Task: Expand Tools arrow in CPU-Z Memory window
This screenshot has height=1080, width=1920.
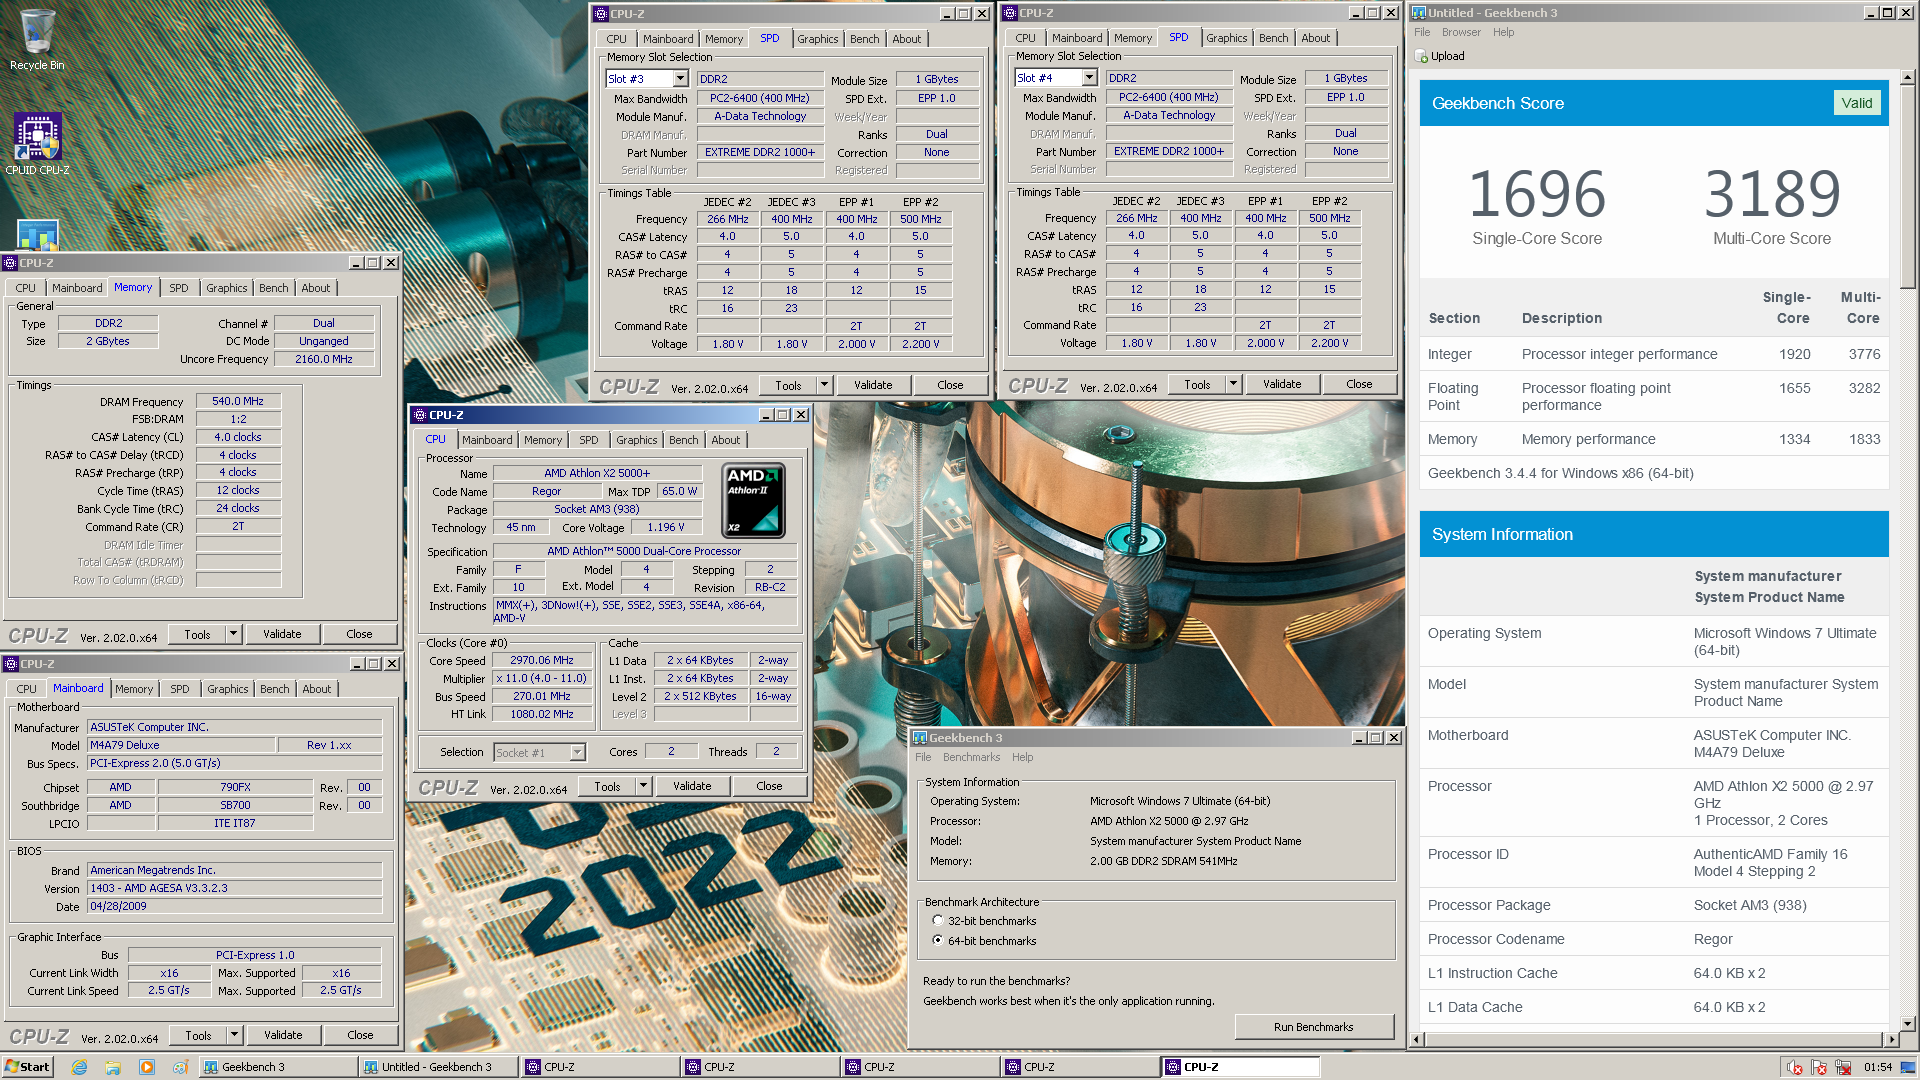Action: point(233,634)
